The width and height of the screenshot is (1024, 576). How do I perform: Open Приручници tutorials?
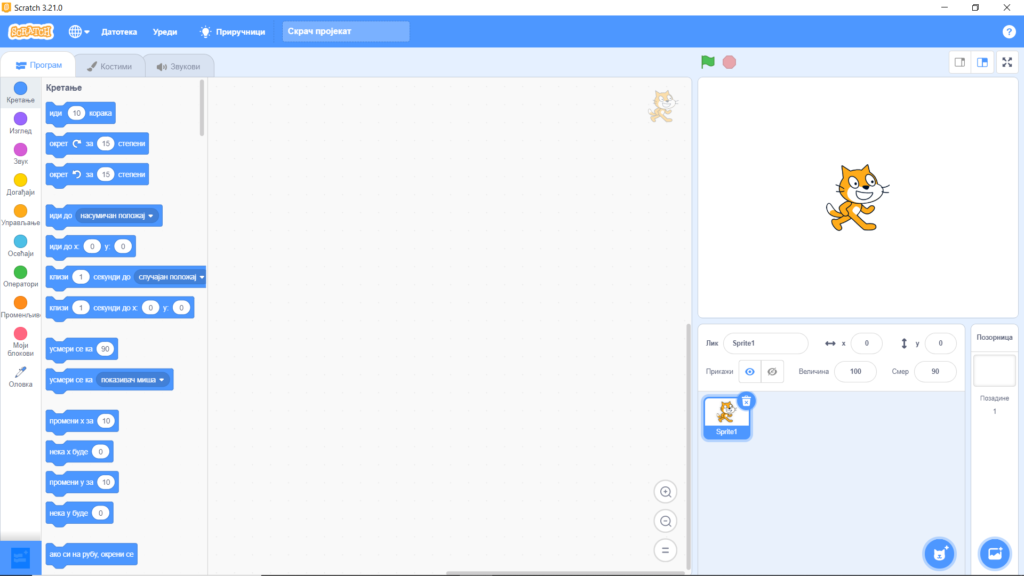tap(232, 31)
